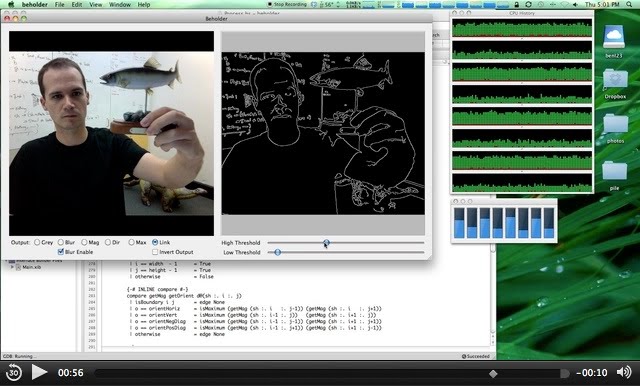Open the Window menu

(120, 4)
